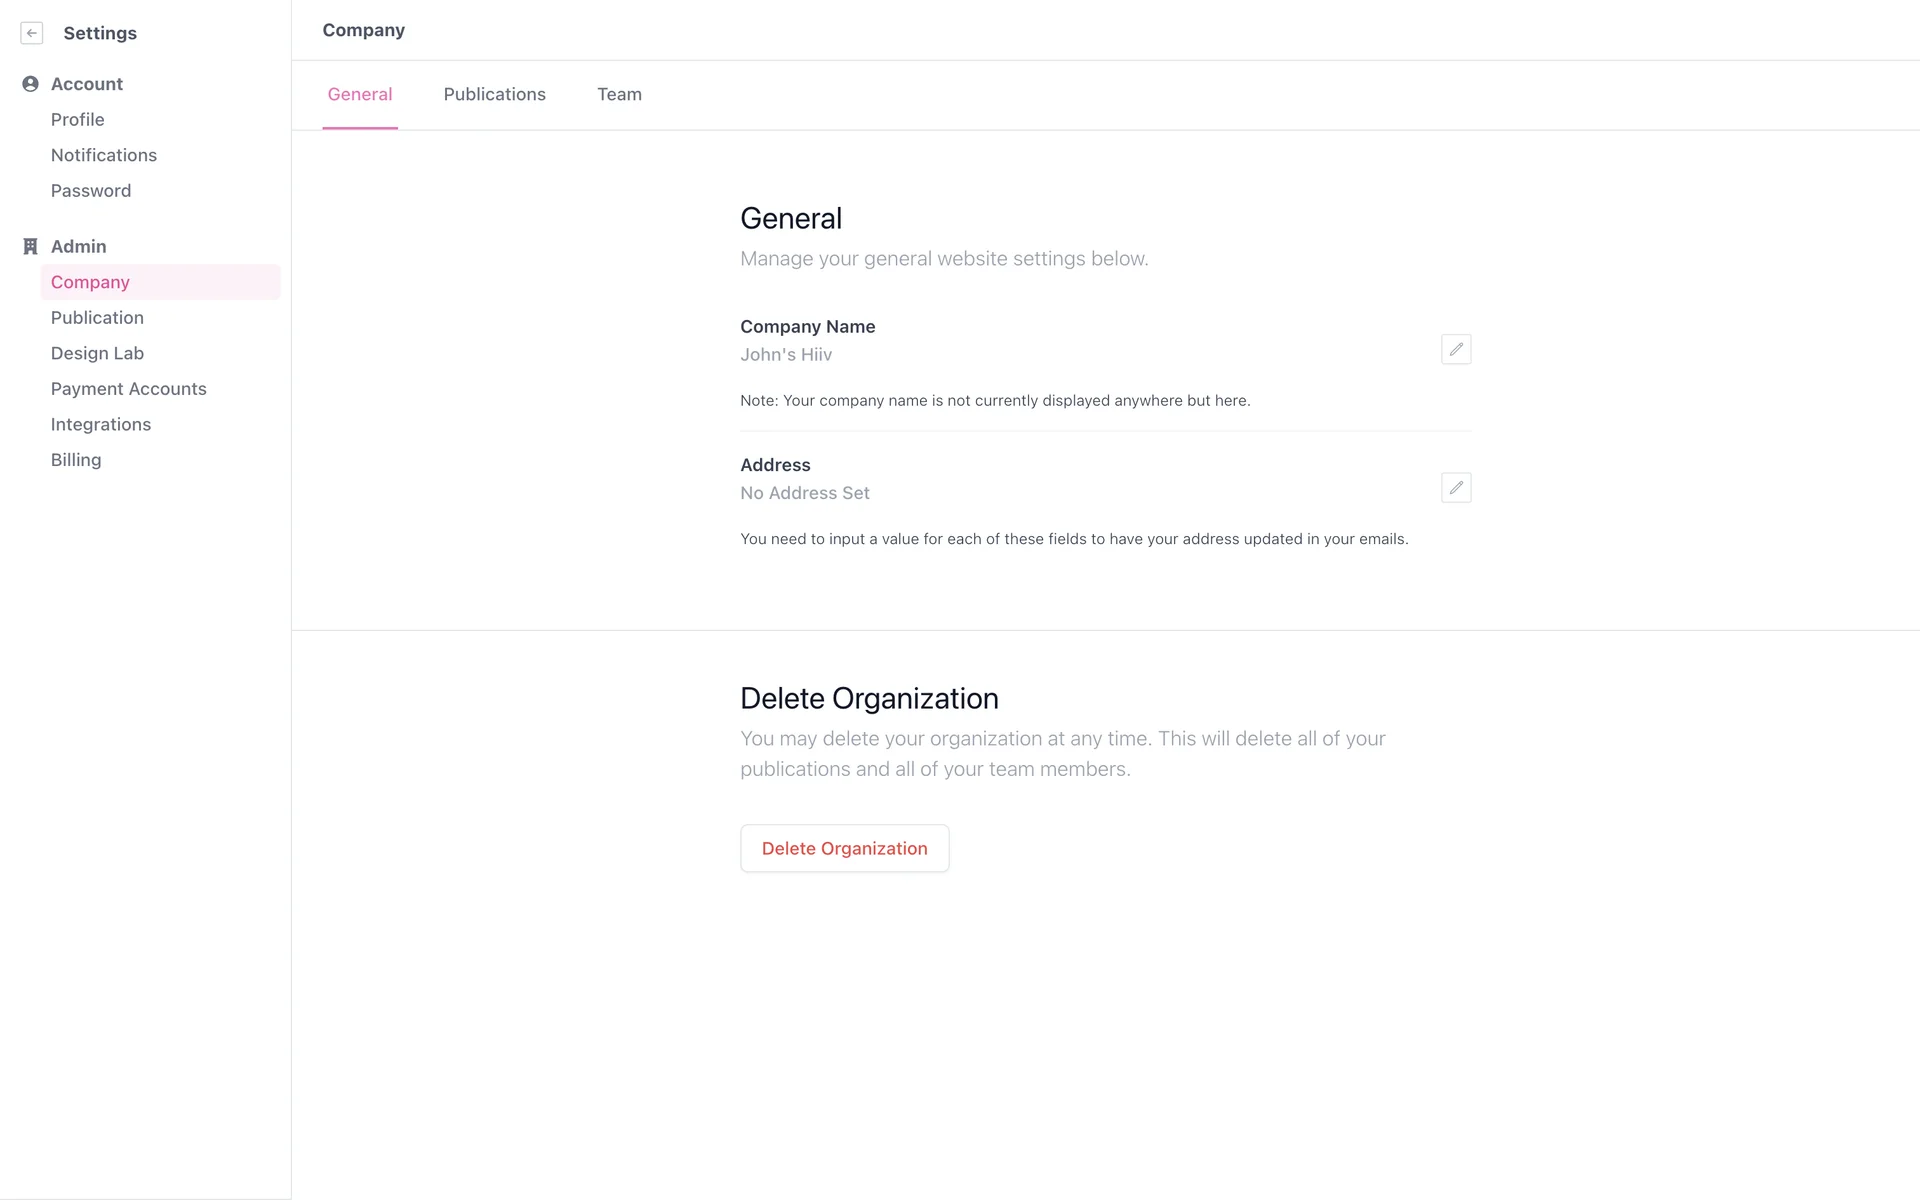The height and width of the screenshot is (1200, 1920).
Task: Click the Account user icon
Action: coord(30,84)
